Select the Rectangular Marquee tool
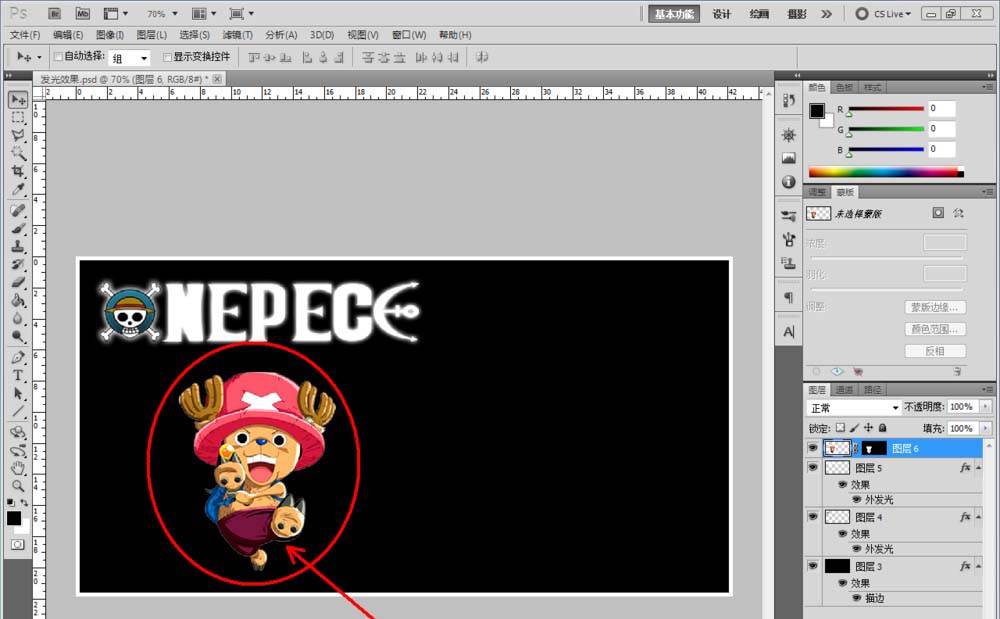The image size is (1000, 619). [18, 117]
